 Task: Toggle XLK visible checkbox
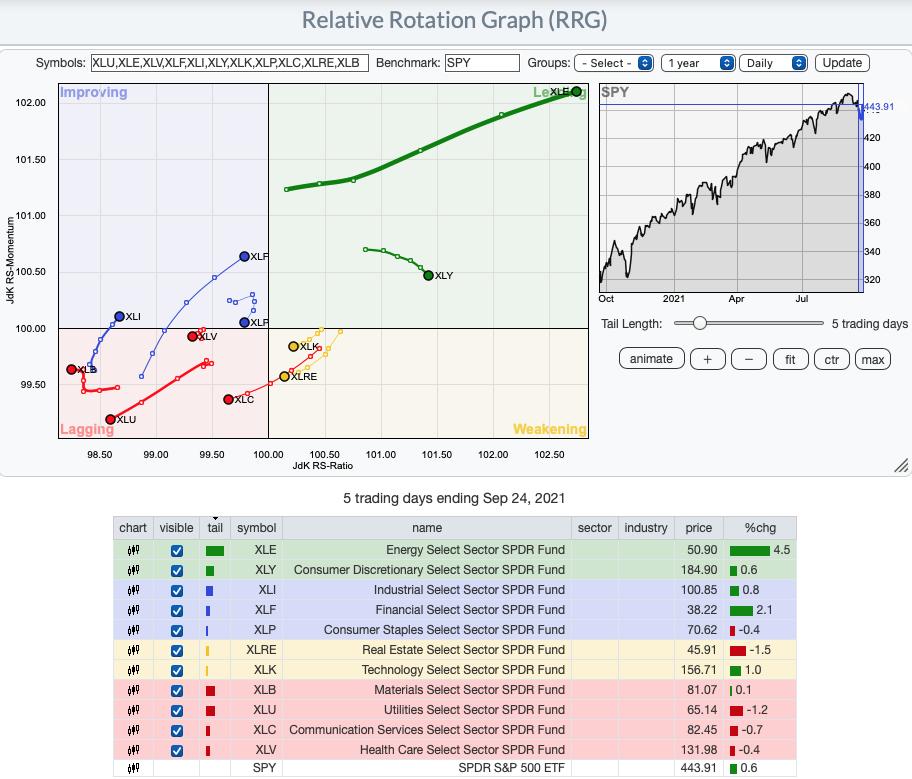pyautogui.click(x=177, y=671)
